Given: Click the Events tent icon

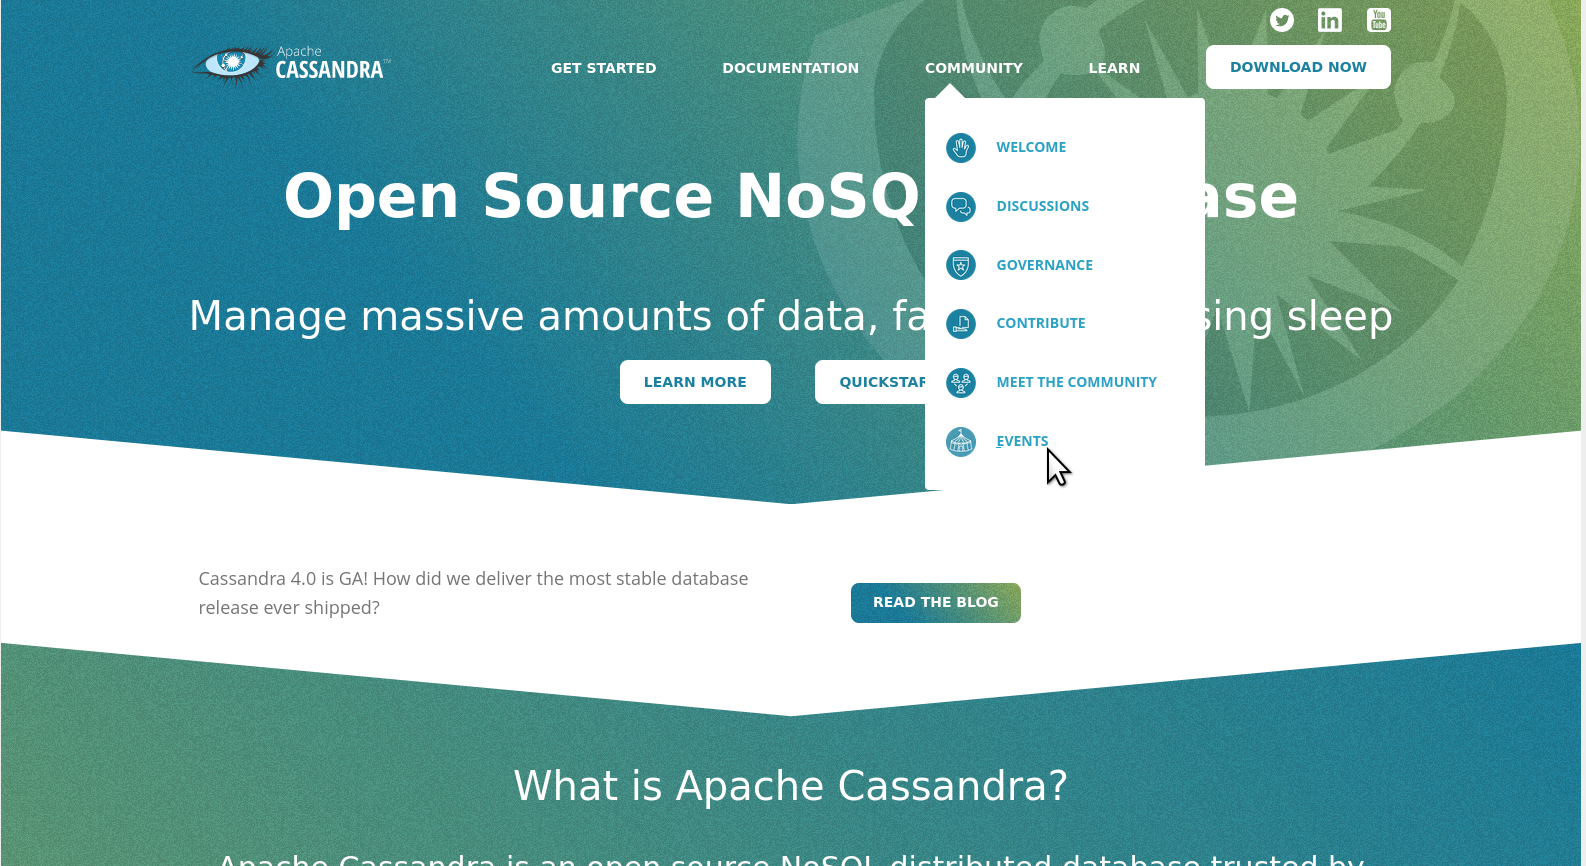Looking at the screenshot, I should [961, 441].
